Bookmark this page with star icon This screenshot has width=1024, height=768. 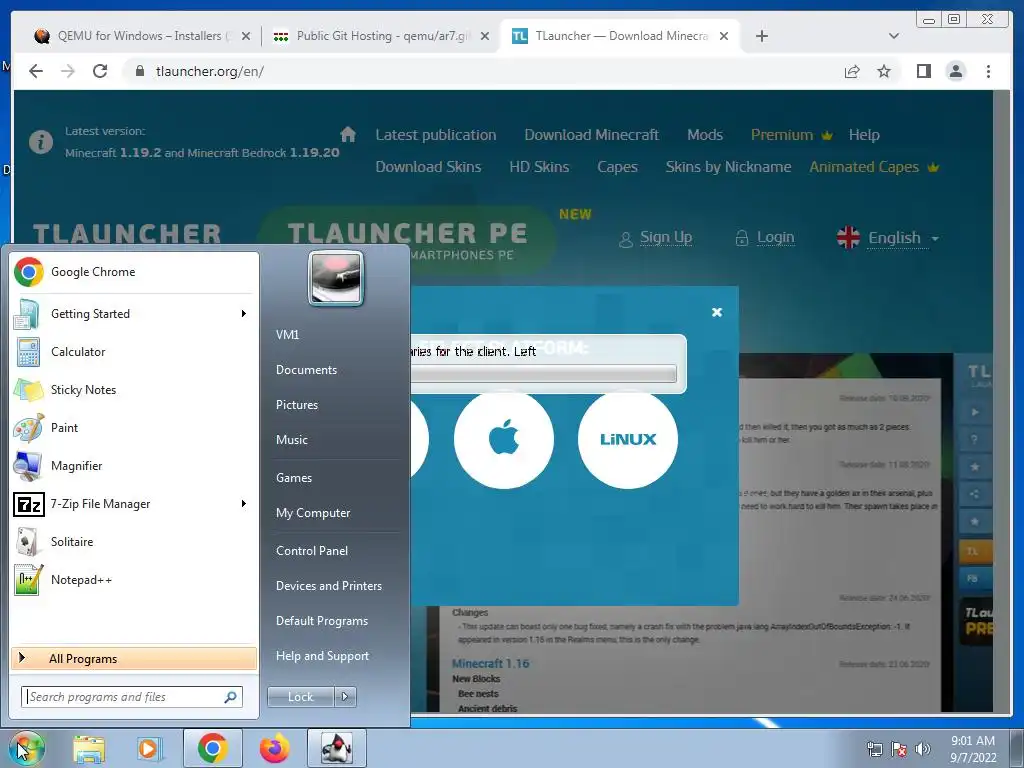[884, 71]
